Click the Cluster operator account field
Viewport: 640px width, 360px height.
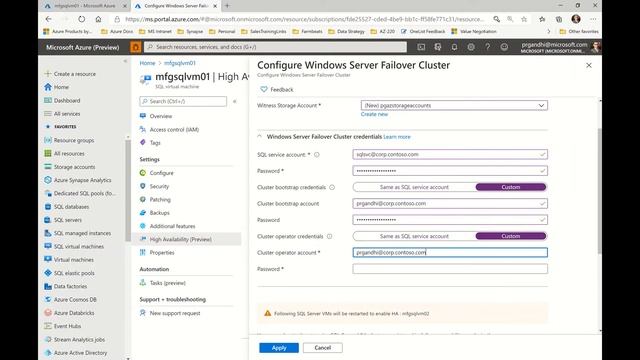point(450,252)
